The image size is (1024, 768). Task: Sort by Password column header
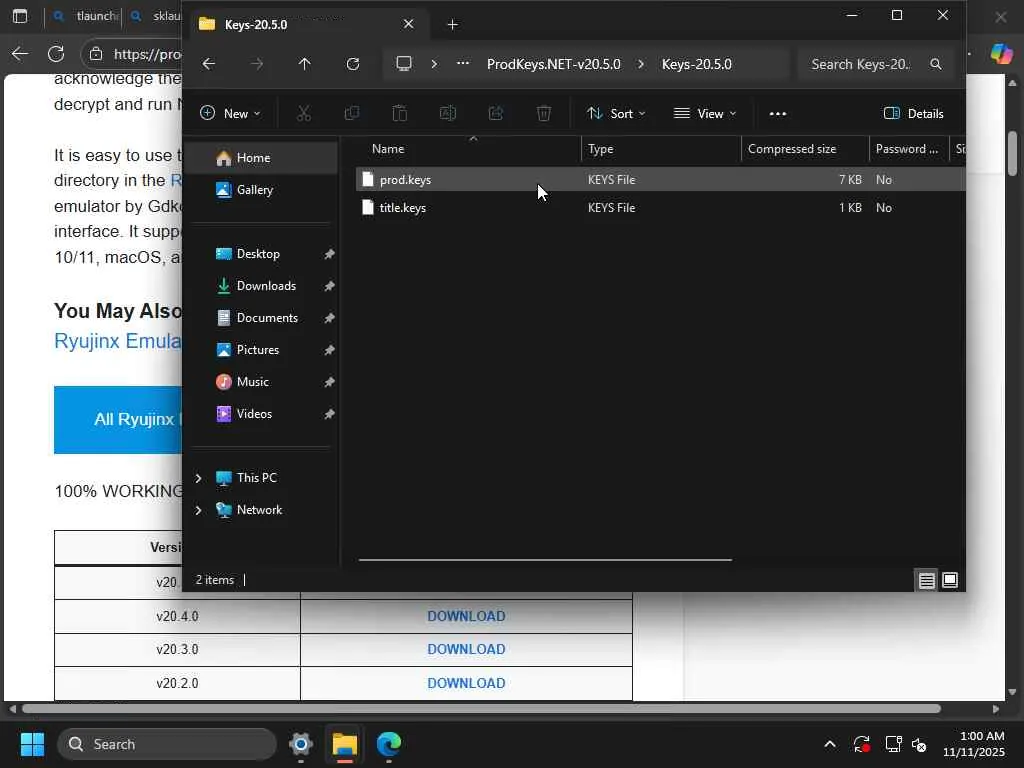pyautogui.click(x=908, y=149)
